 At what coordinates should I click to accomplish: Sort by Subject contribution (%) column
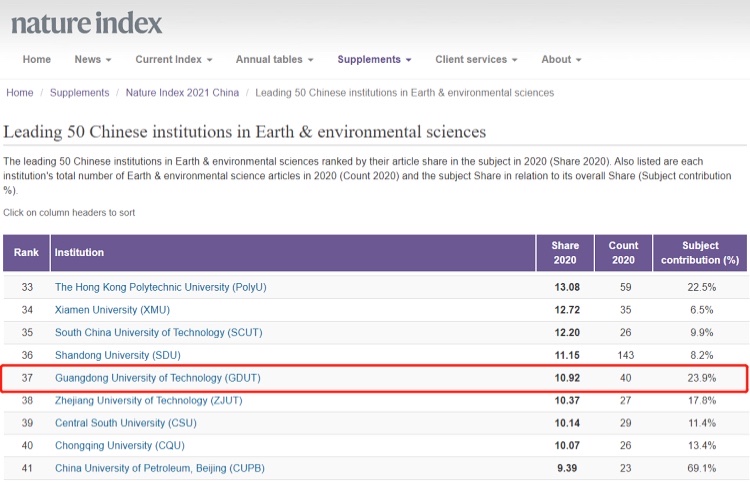[x=700, y=252]
